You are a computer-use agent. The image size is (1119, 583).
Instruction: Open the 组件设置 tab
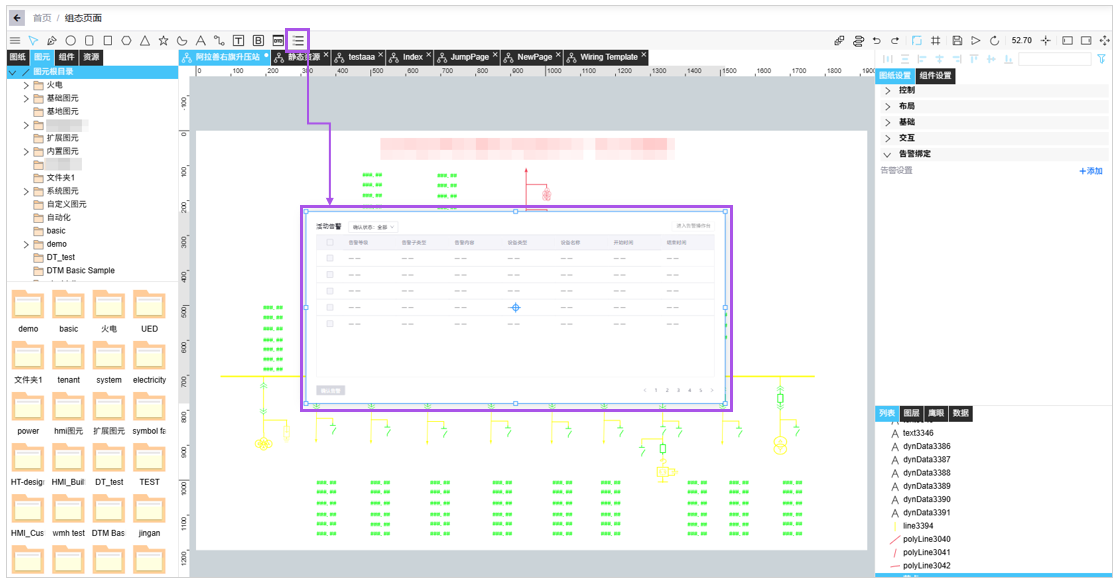[935, 76]
